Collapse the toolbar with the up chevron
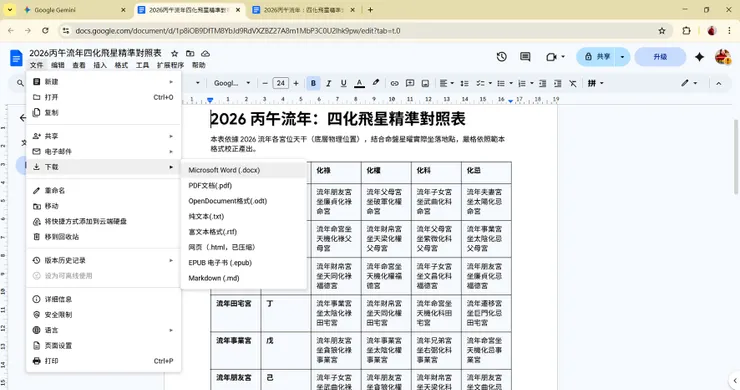The image size is (740, 390). point(718,83)
